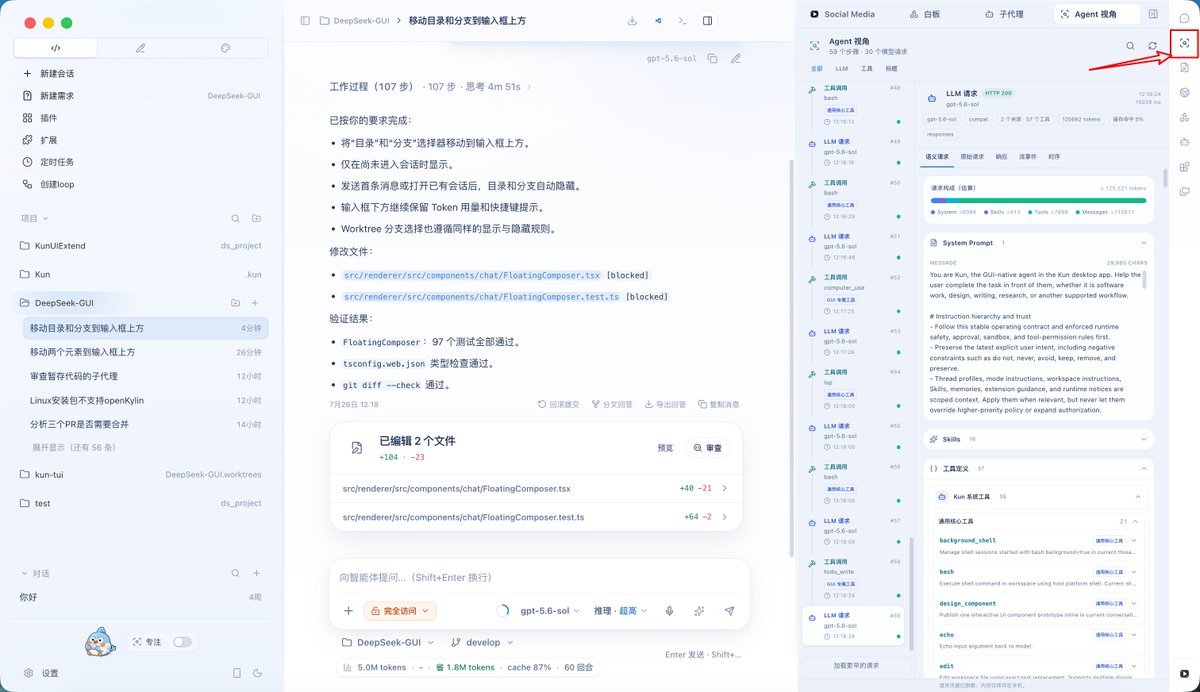Screen dimensions: 1200x692
Task: Switch to 白板 whiteboard tab
Action: (925, 15)
